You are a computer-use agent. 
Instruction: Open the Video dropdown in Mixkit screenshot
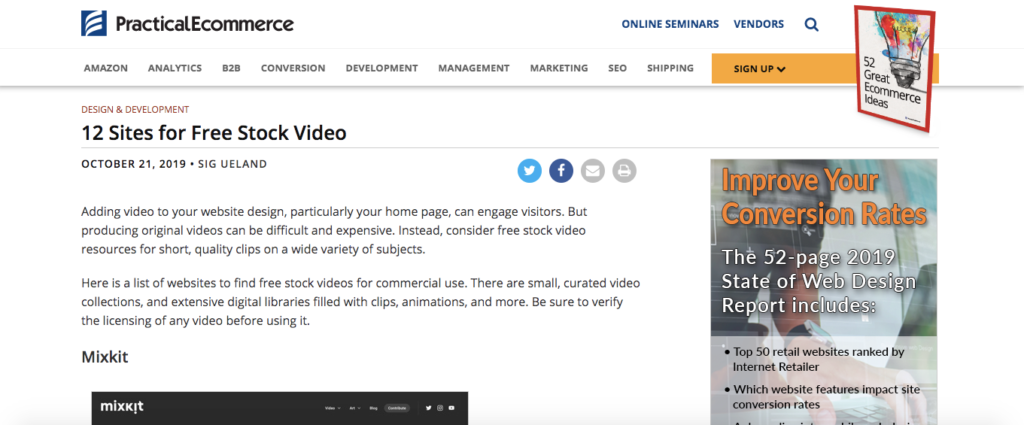click(332, 408)
